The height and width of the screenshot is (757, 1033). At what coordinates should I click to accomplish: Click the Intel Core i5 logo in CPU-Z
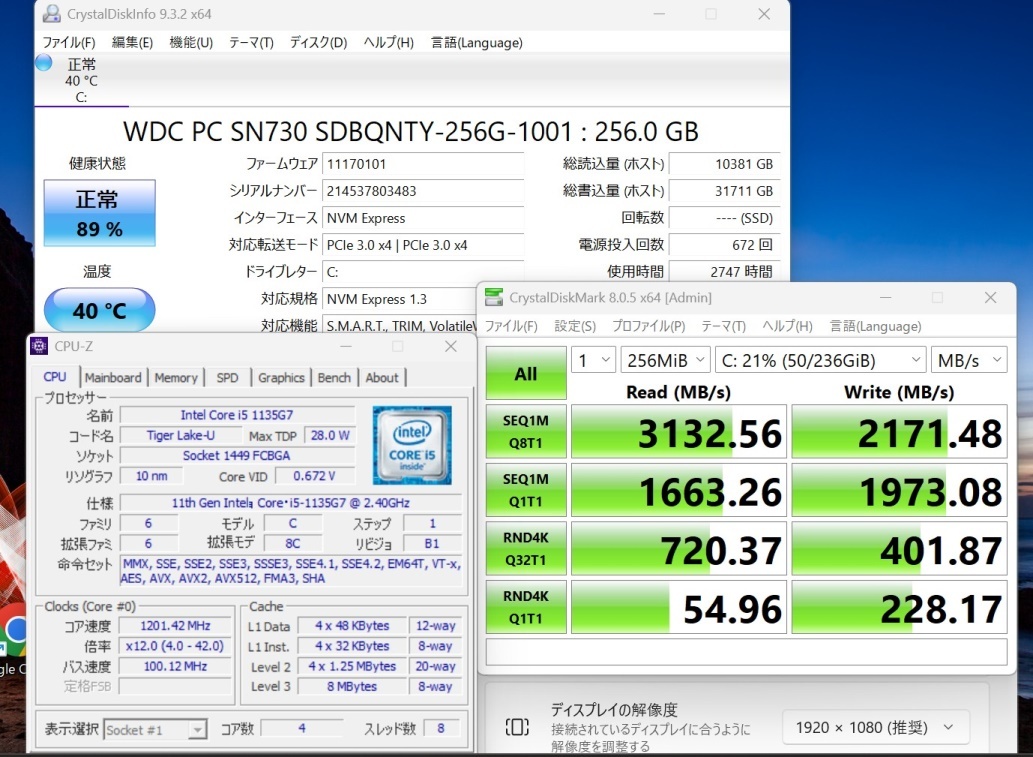[412, 445]
